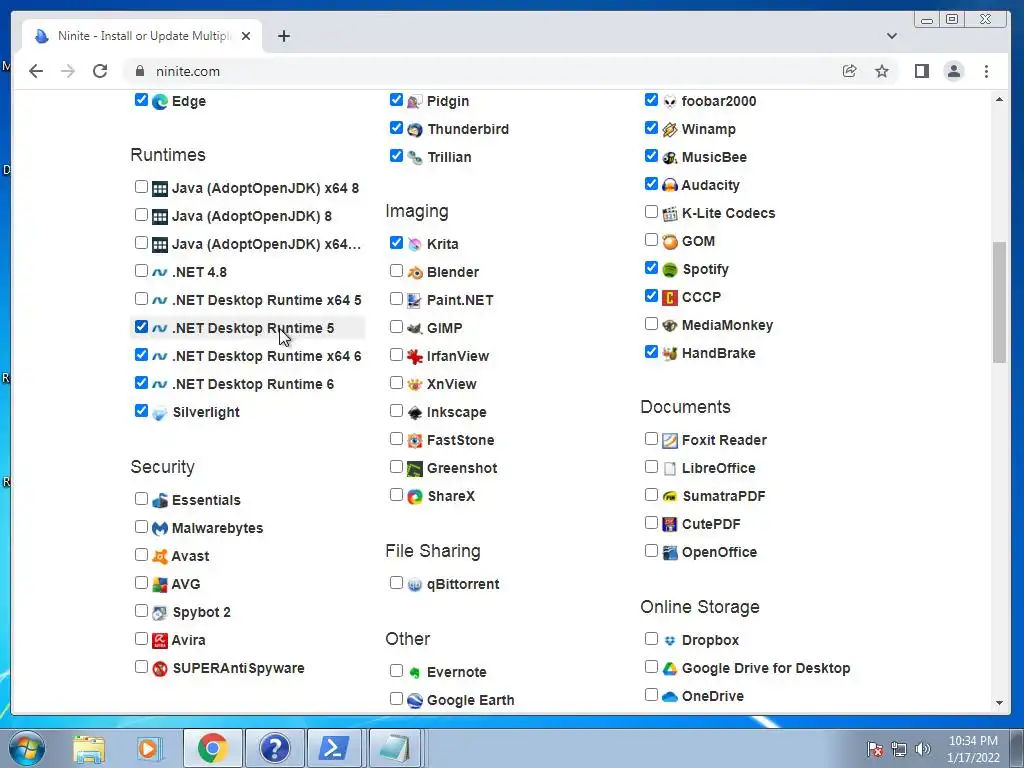
Task: Open Windows Start menu orb
Action: [26, 748]
